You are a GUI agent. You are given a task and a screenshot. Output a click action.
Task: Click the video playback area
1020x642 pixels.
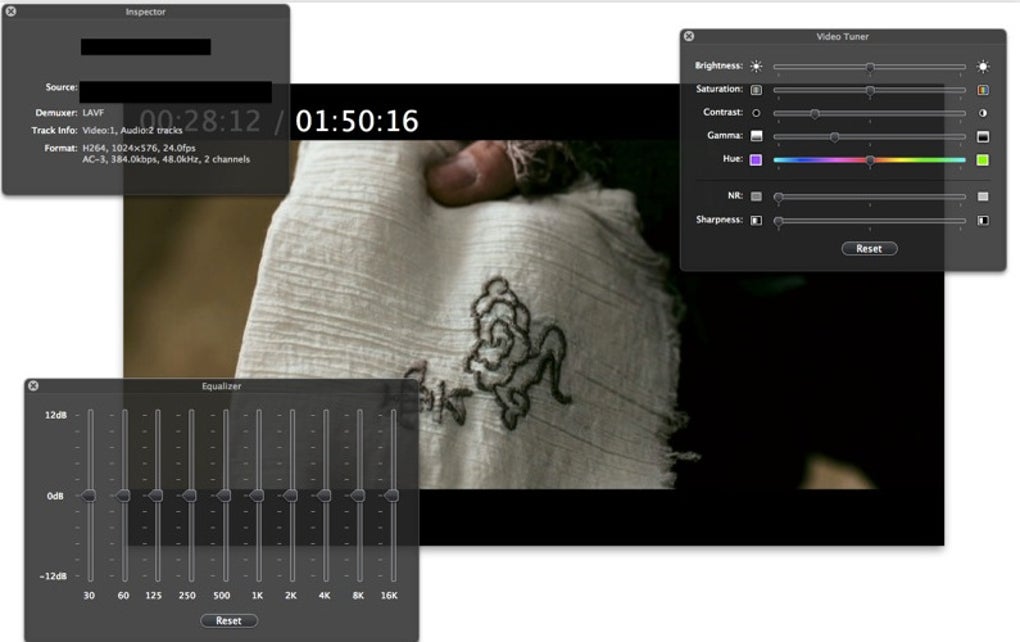pyautogui.click(x=533, y=314)
